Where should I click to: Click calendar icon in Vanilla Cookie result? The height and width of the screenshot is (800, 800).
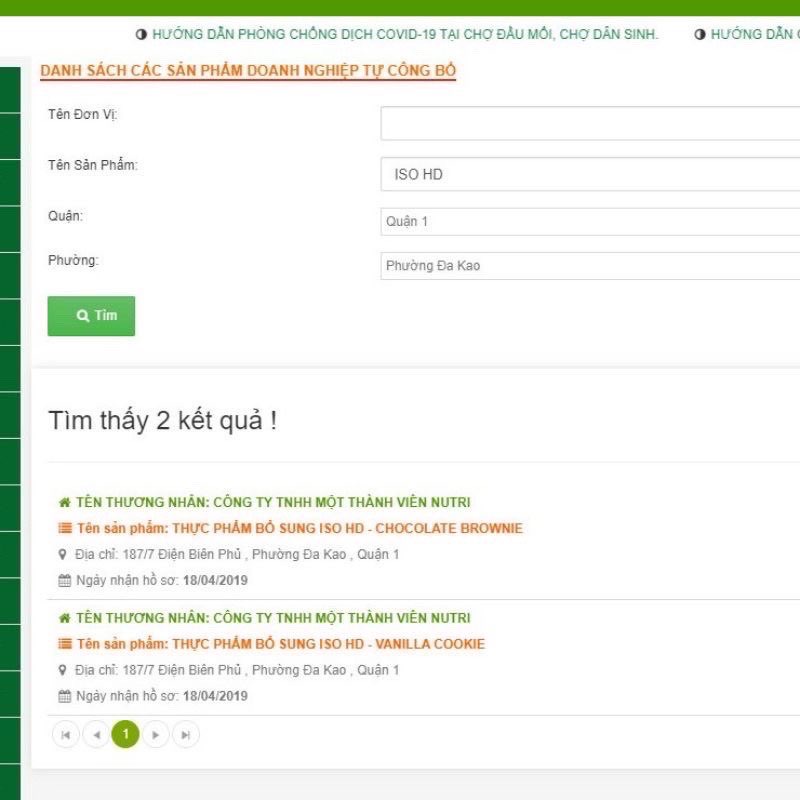tap(65, 696)
